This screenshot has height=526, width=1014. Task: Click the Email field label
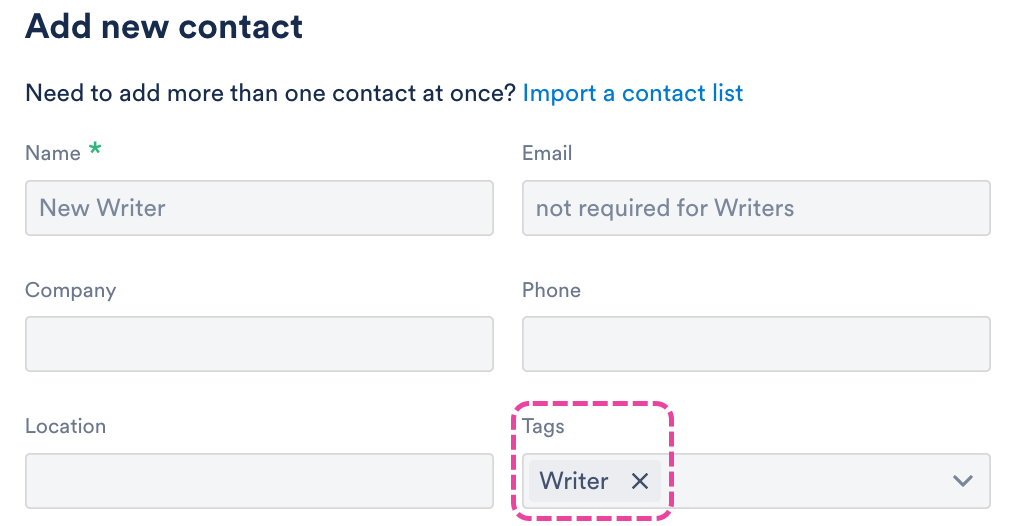(x=547, y=153)
